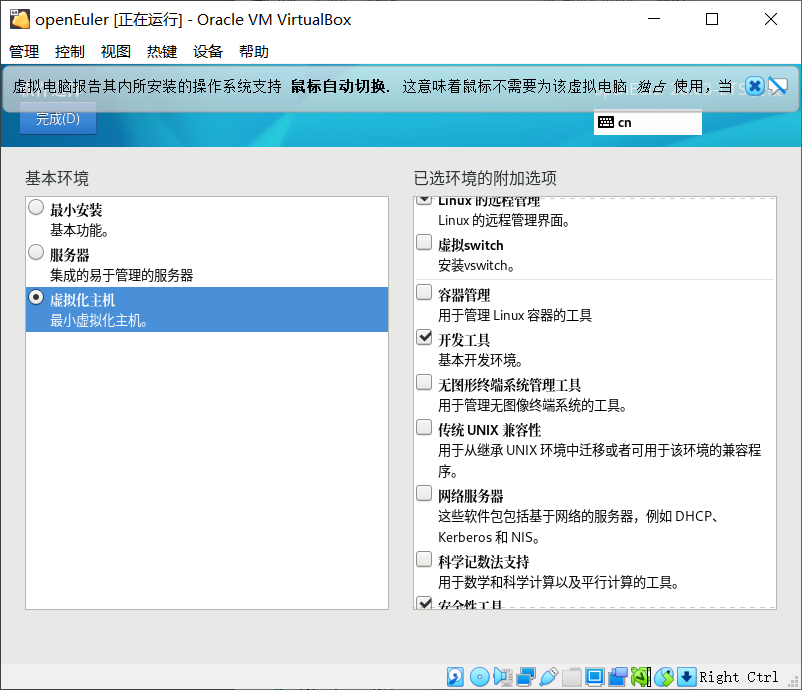Click the 基本开发环境 description text
Screen dimensions: 802x690
[480, 361]
